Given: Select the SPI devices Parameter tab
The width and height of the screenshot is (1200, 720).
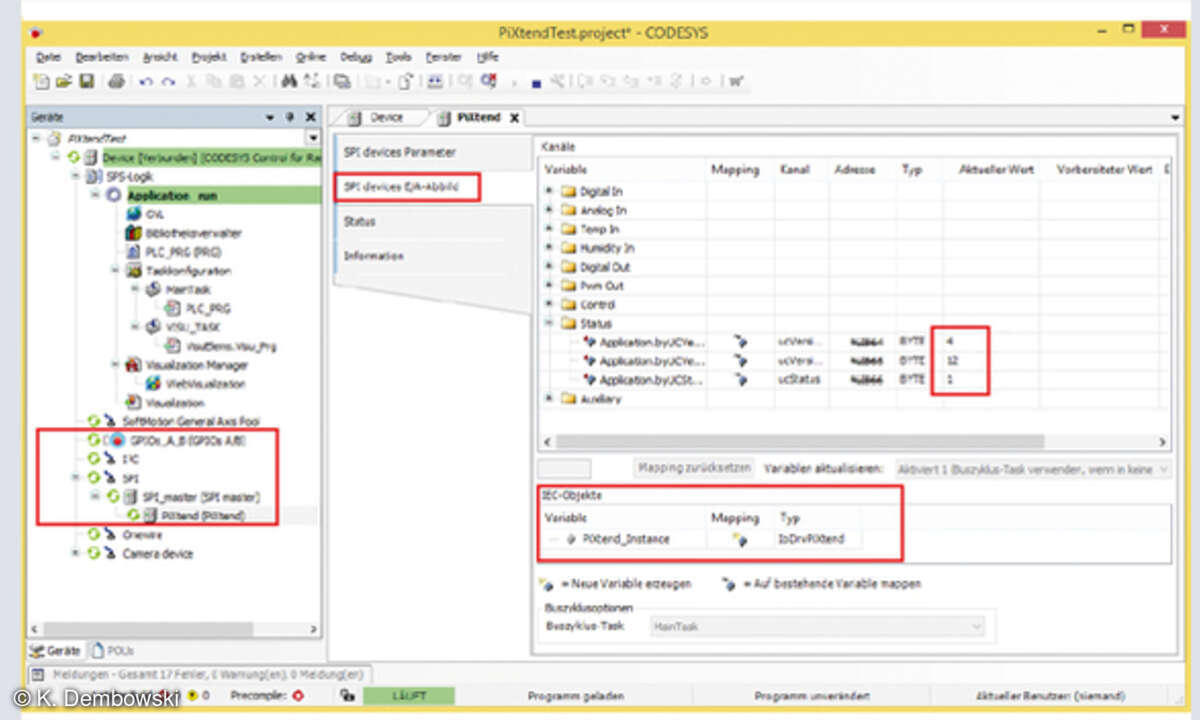Looking at the screenshot, I should click(433, 153).
